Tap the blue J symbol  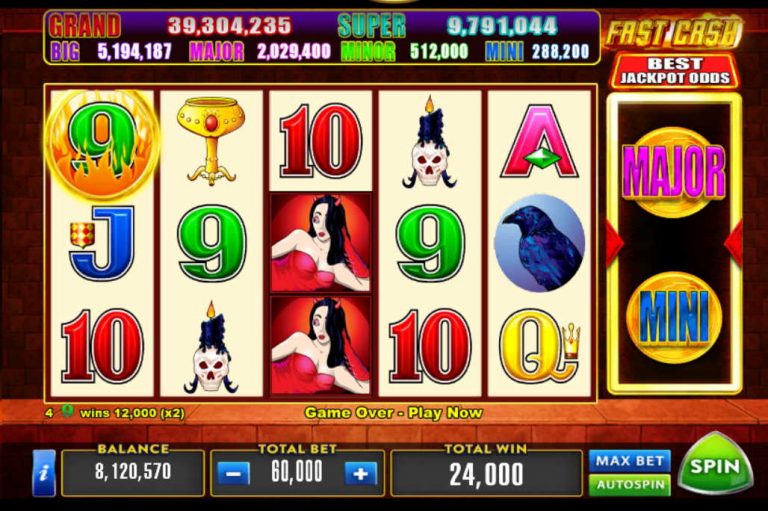103,242
